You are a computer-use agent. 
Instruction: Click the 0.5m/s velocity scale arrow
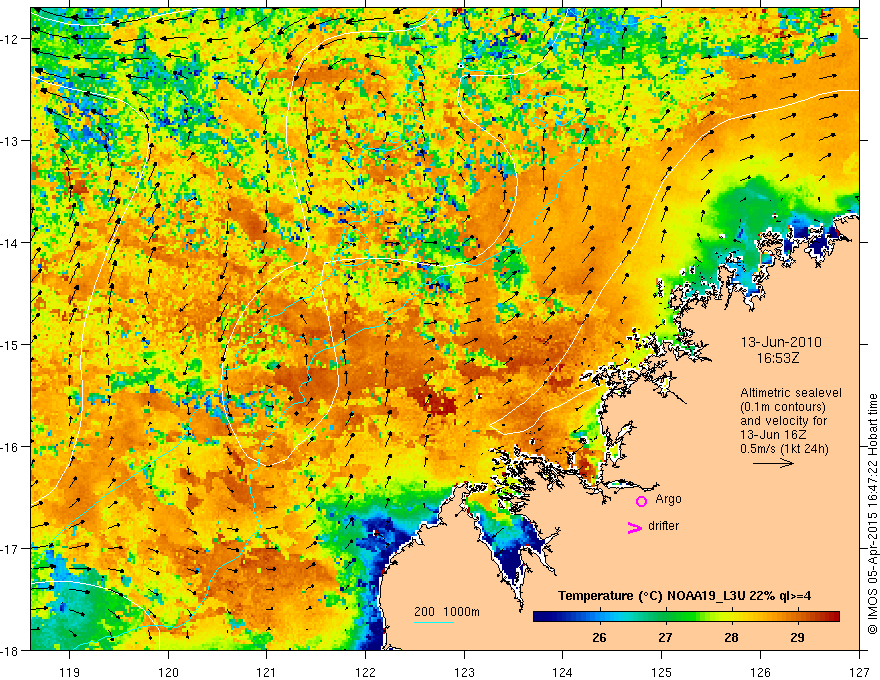(x=773, y=463)
